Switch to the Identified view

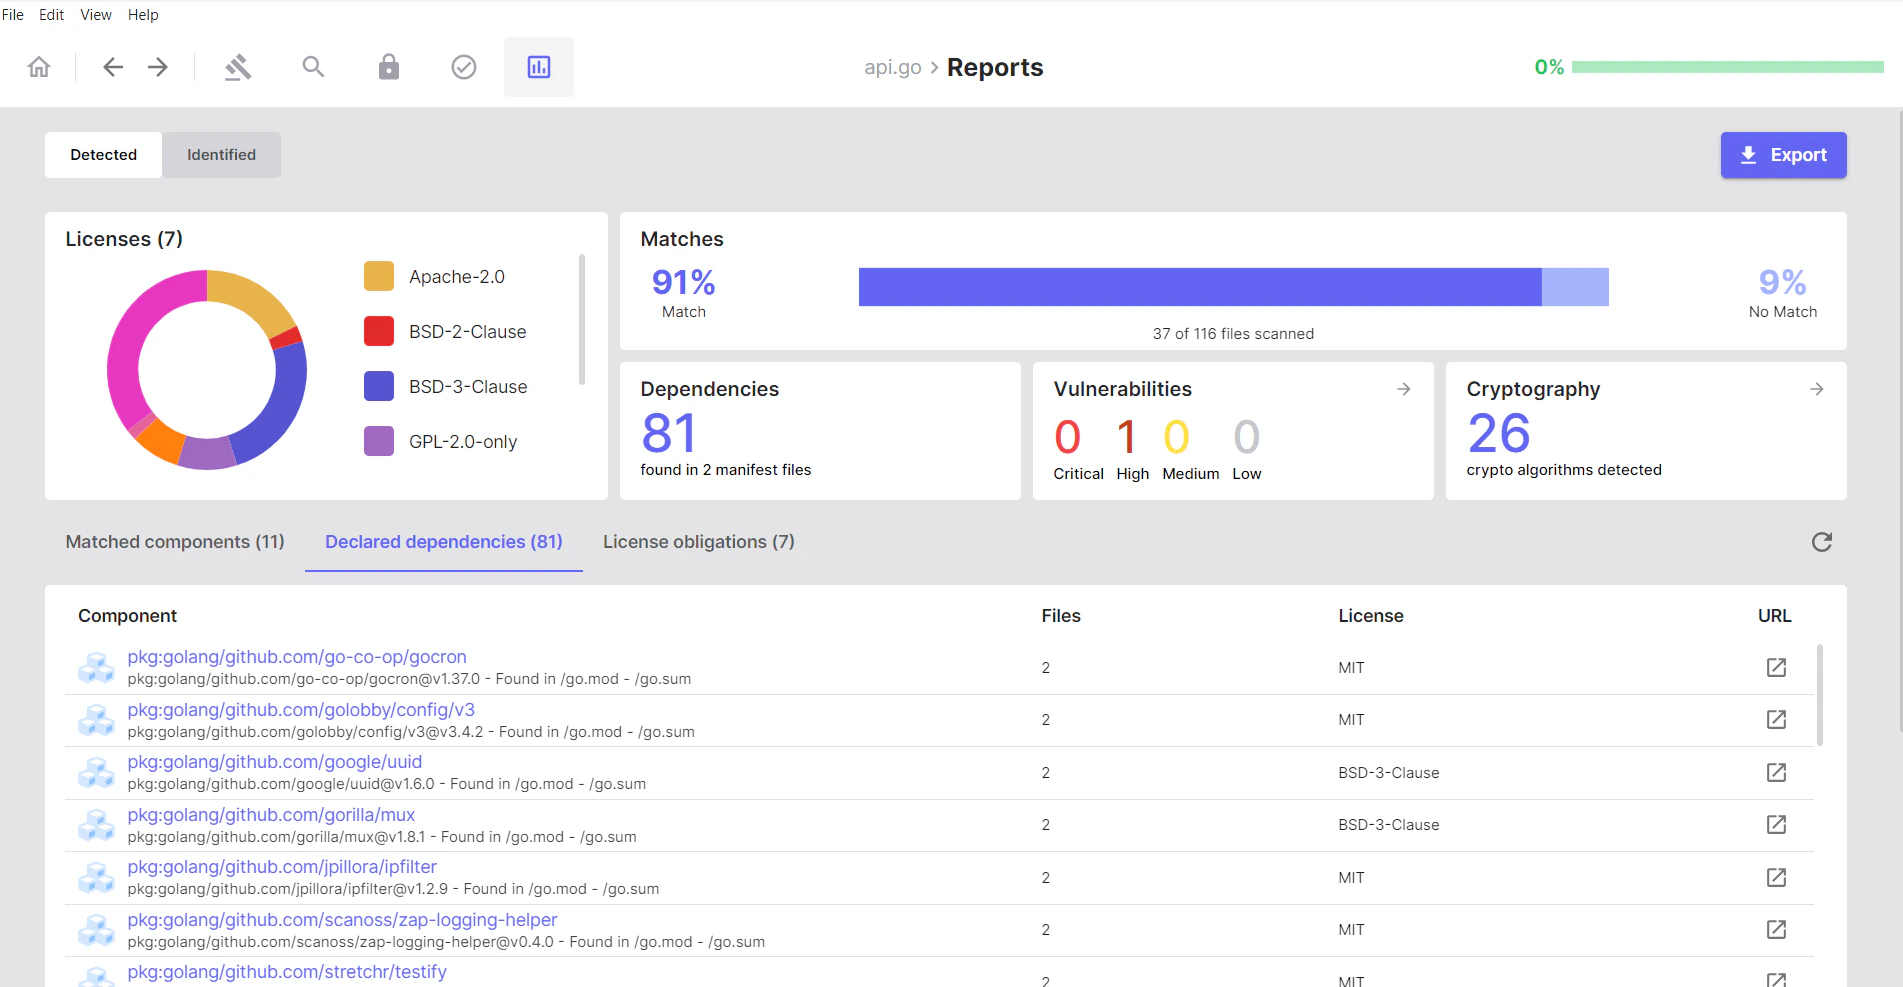pos(221,155)
